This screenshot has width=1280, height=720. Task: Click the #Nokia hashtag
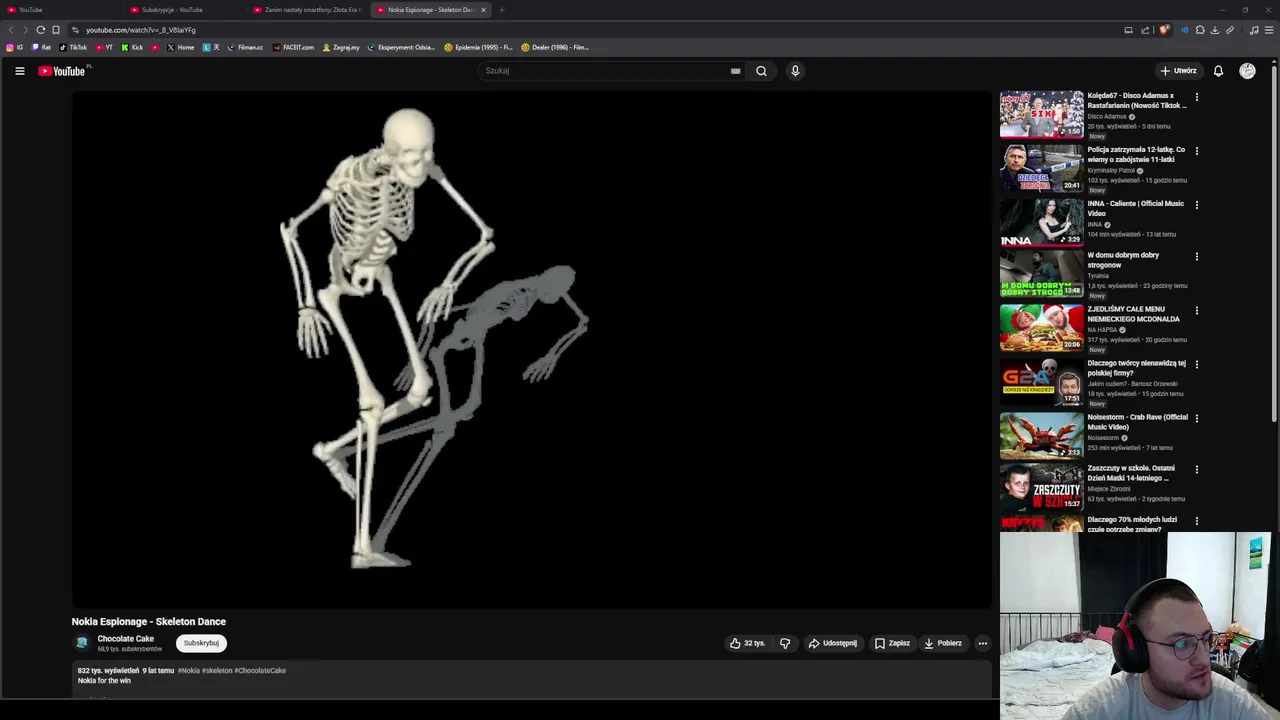pos(188,671)
